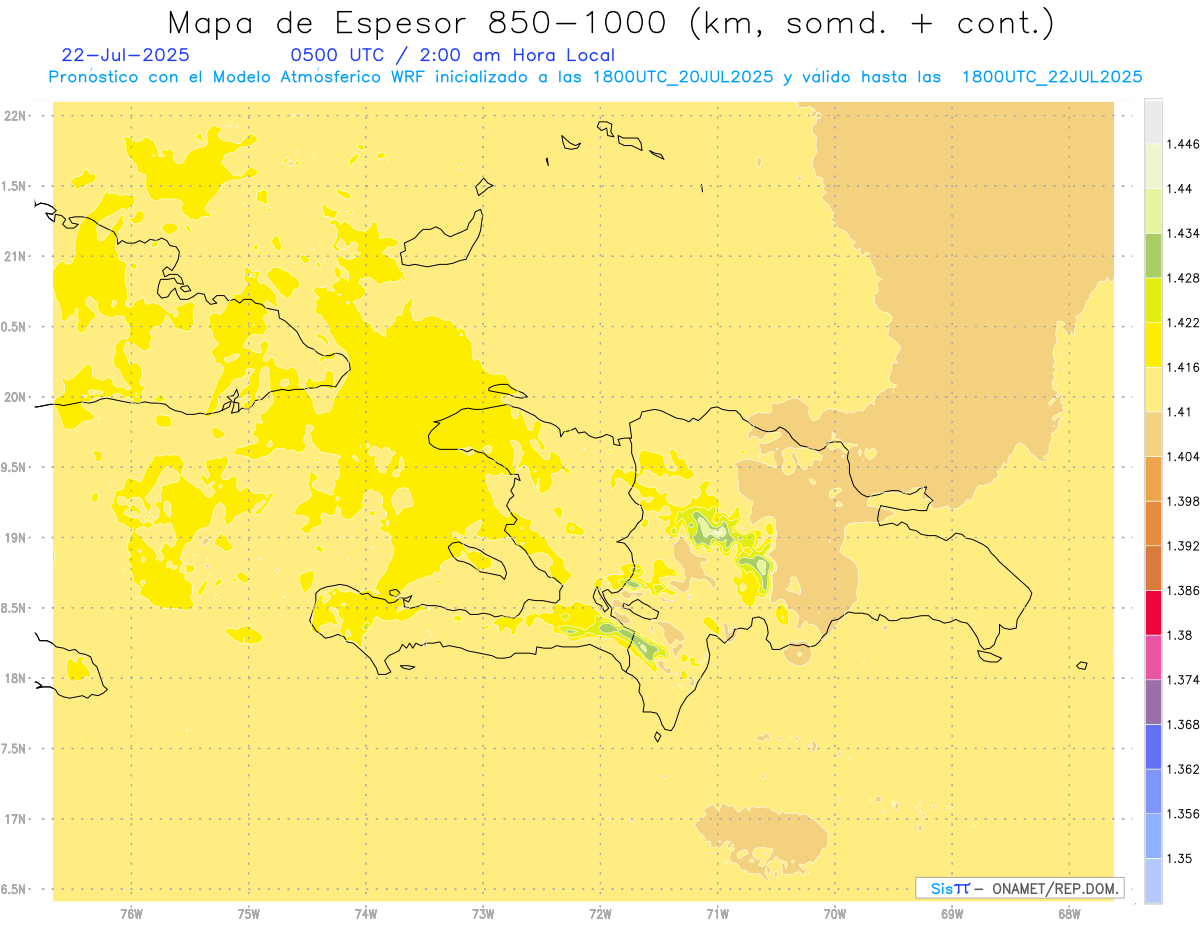
Task: Click the colorbar value 1.422
Action: tap(1184, 323)
